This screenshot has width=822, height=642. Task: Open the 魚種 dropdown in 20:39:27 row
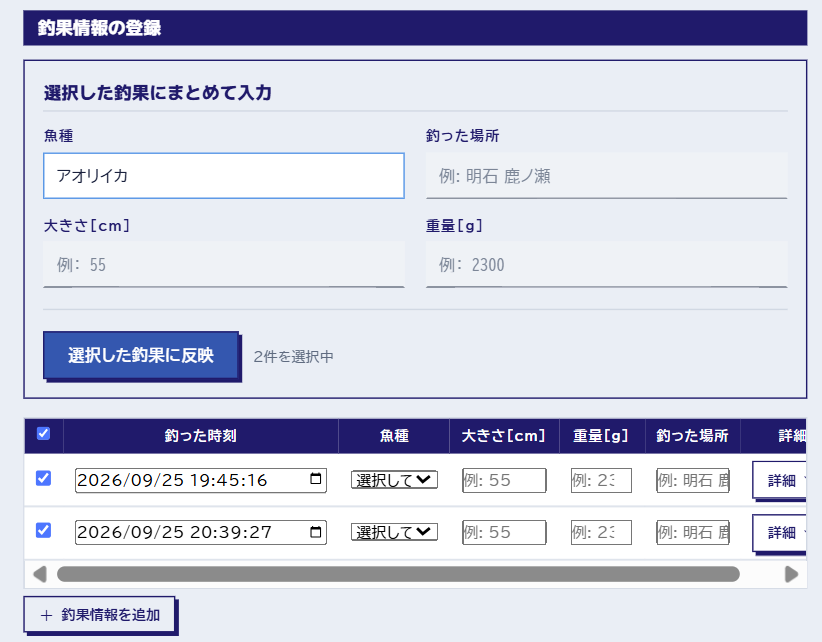tap(394, 532)
